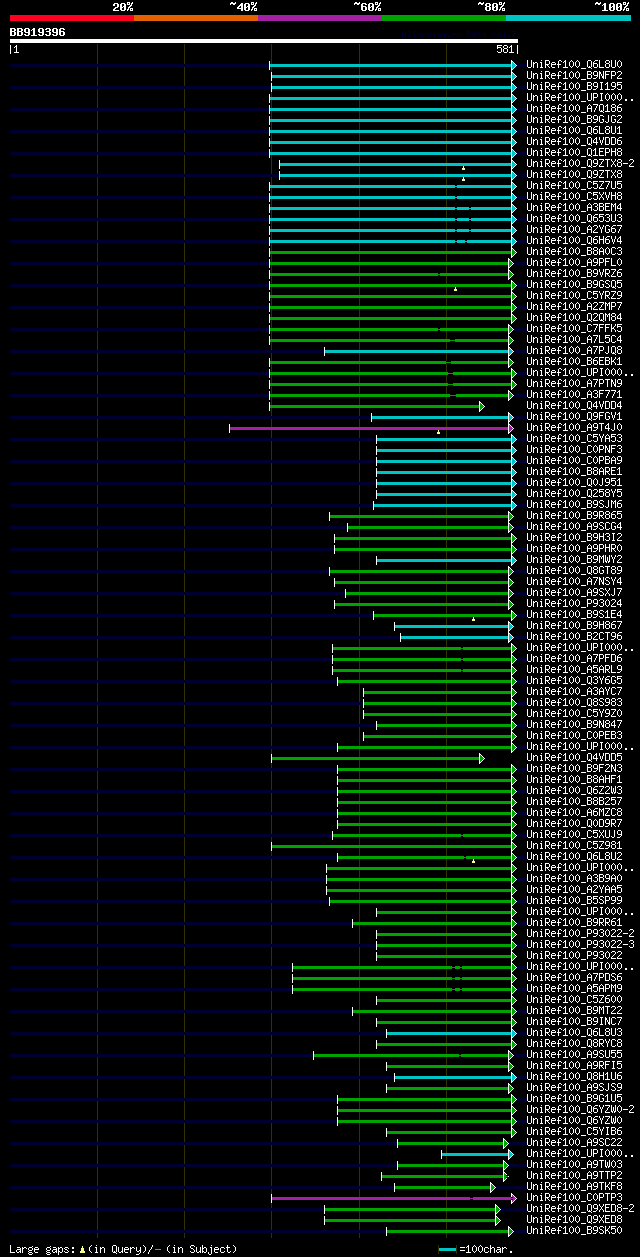Open hit UniRef100_B9NFP2
The height and width of the screenshot is (1257, 640).
(x=574, y=76)
